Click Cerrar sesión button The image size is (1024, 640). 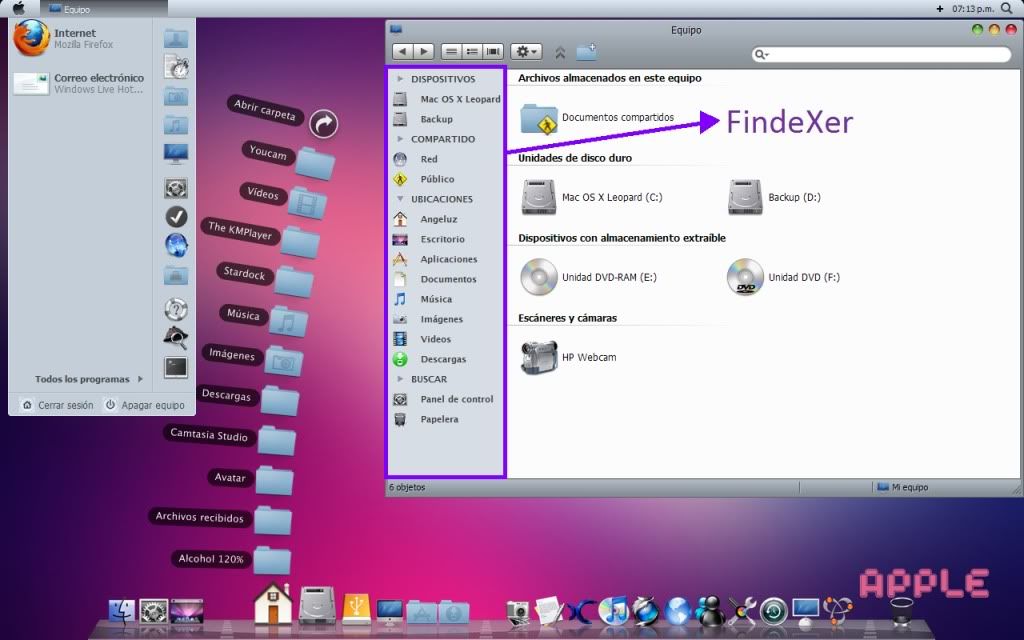coord(58,405)
